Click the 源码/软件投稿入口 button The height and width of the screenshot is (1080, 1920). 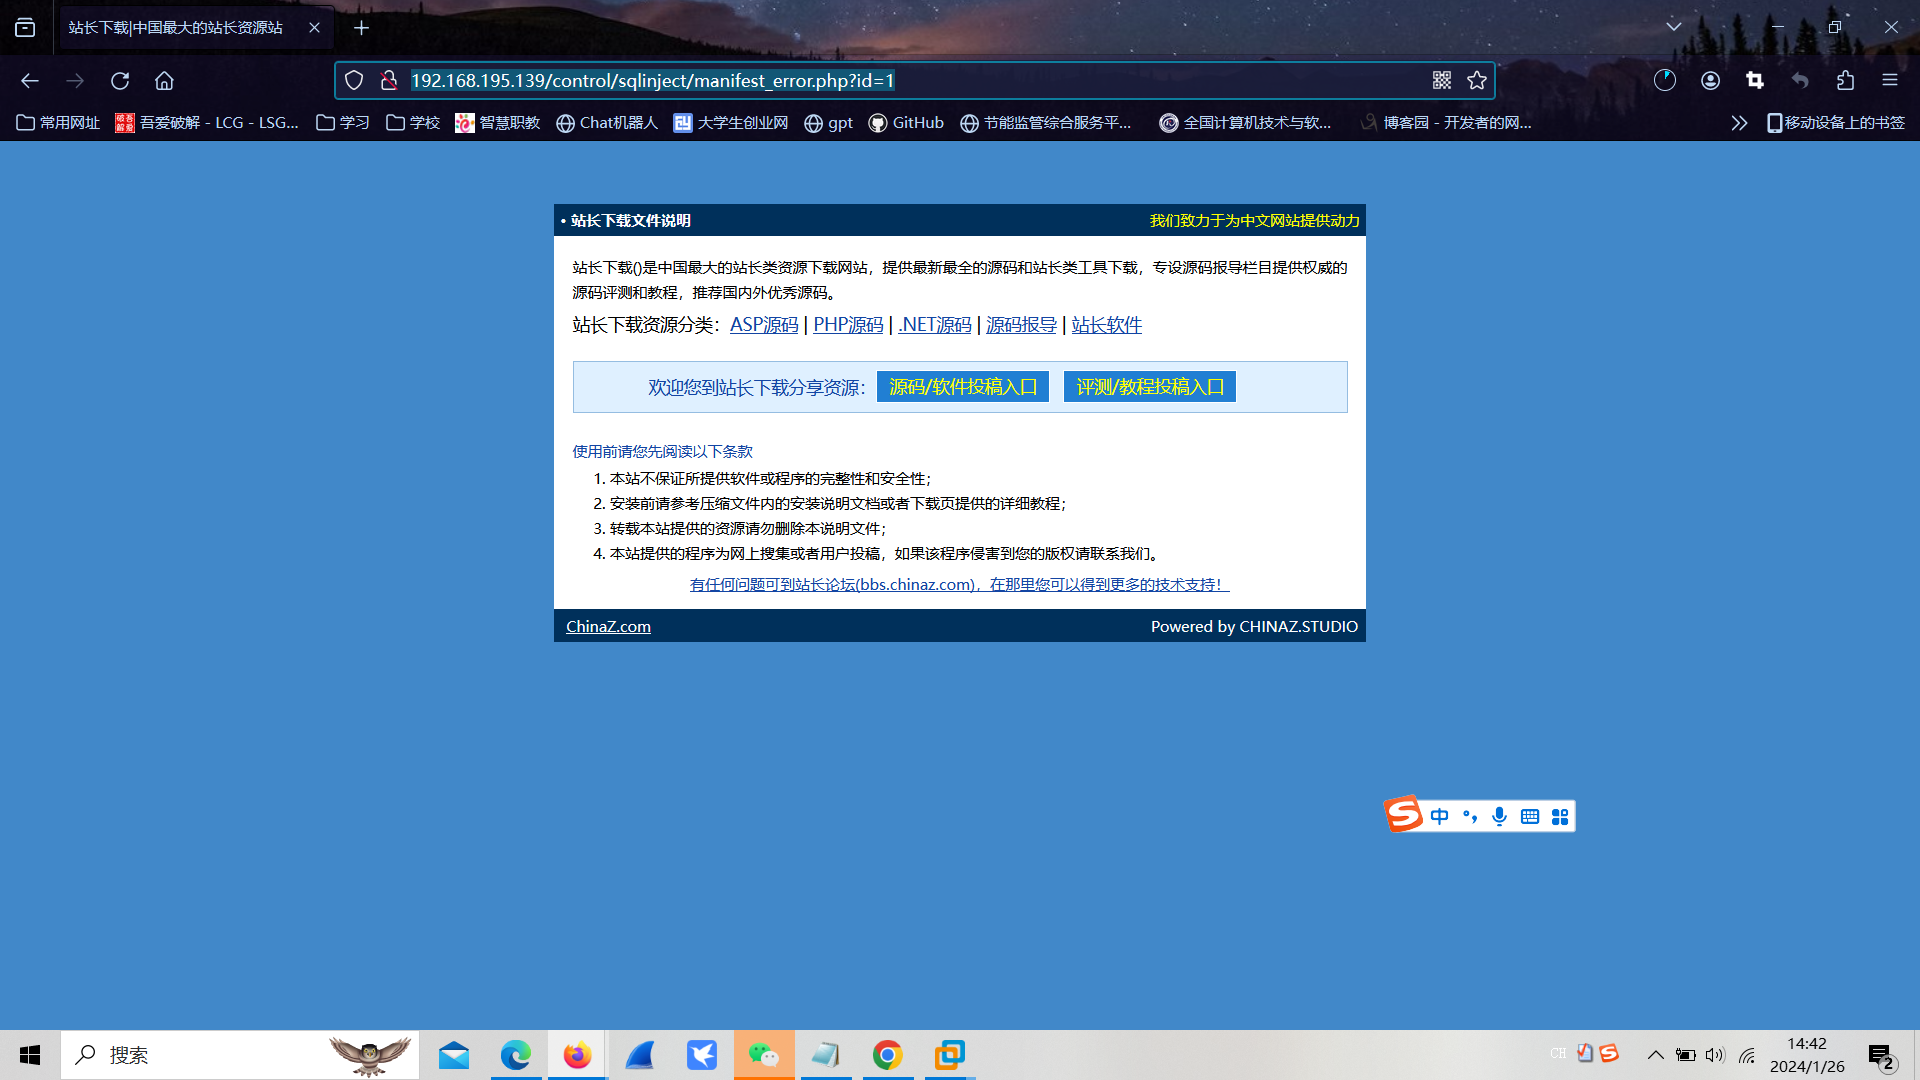click(x=962, y=387)
